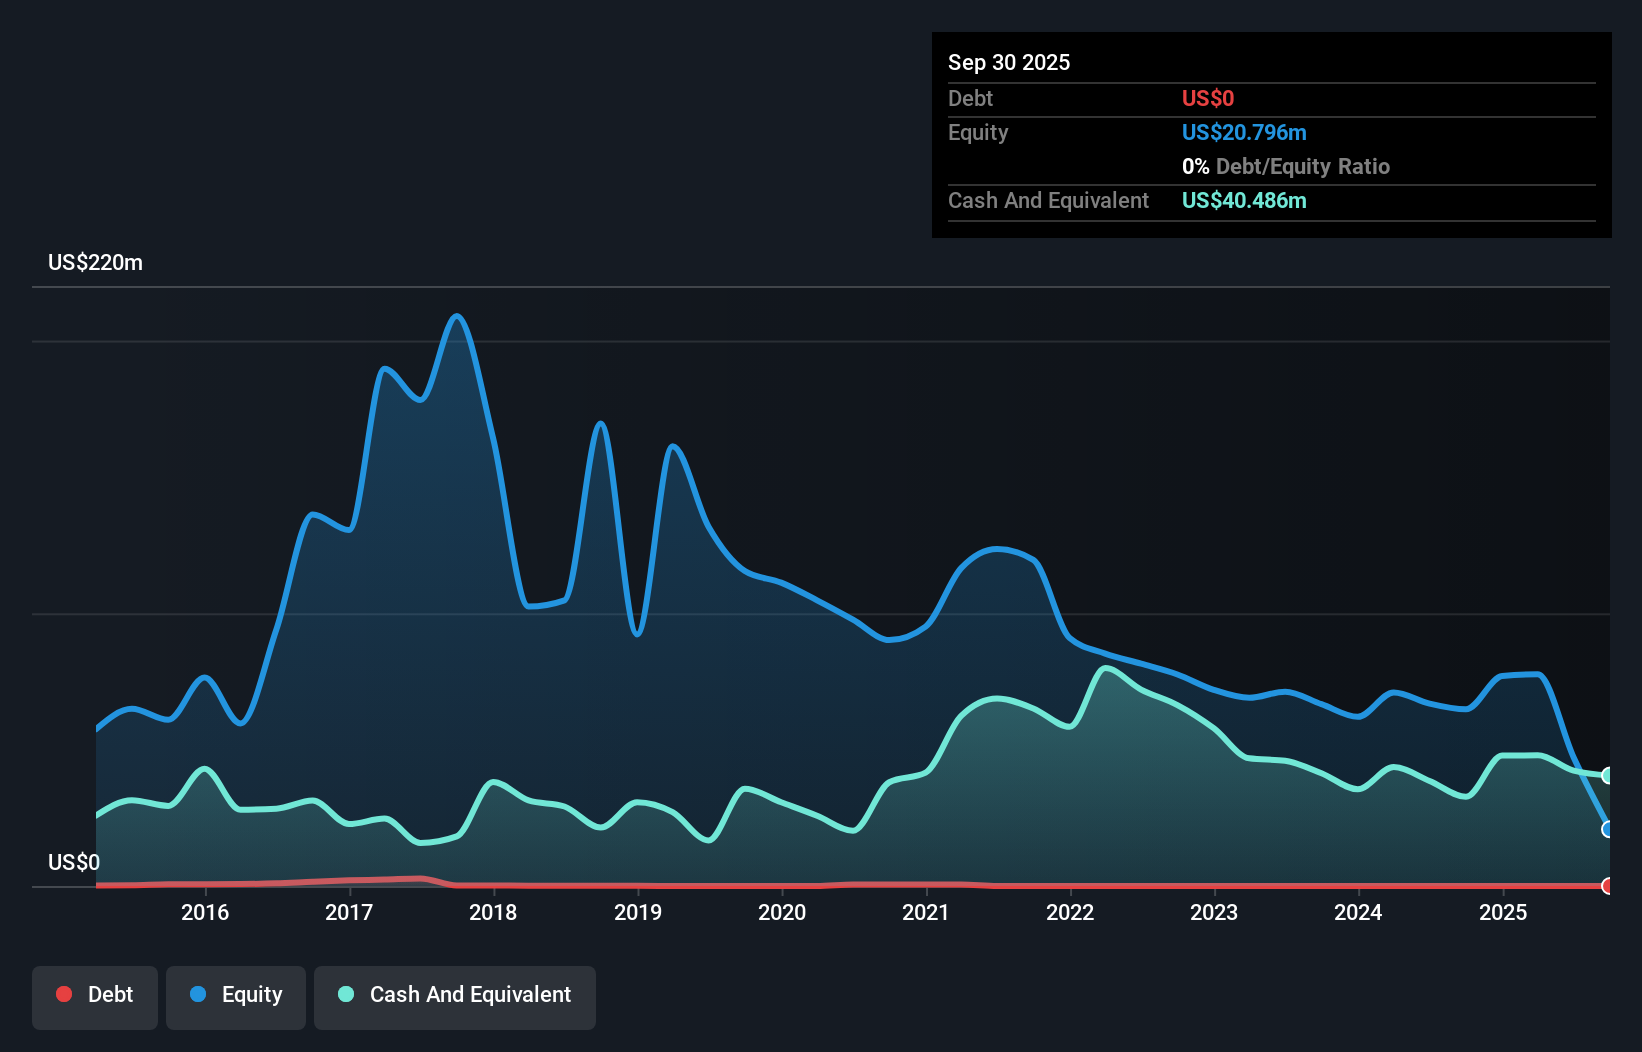Collapse the Cash And Equivalent tooltip row
This screenshot has height=1052, width=1642.
(x=1048, y=200)
